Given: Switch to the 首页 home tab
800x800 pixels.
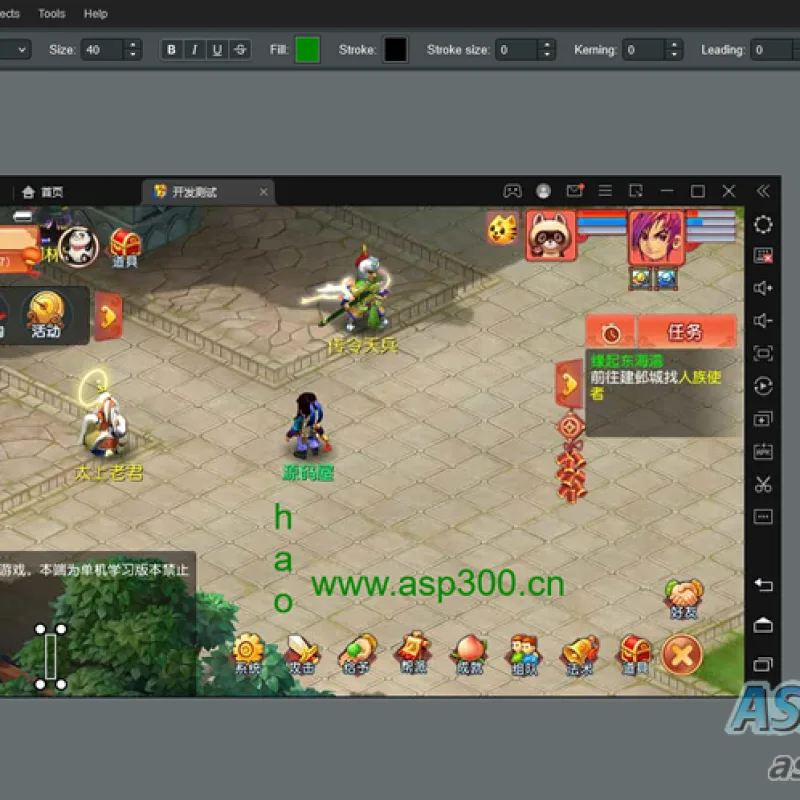Looking at the screenshot, I should (x=42, y=192).
